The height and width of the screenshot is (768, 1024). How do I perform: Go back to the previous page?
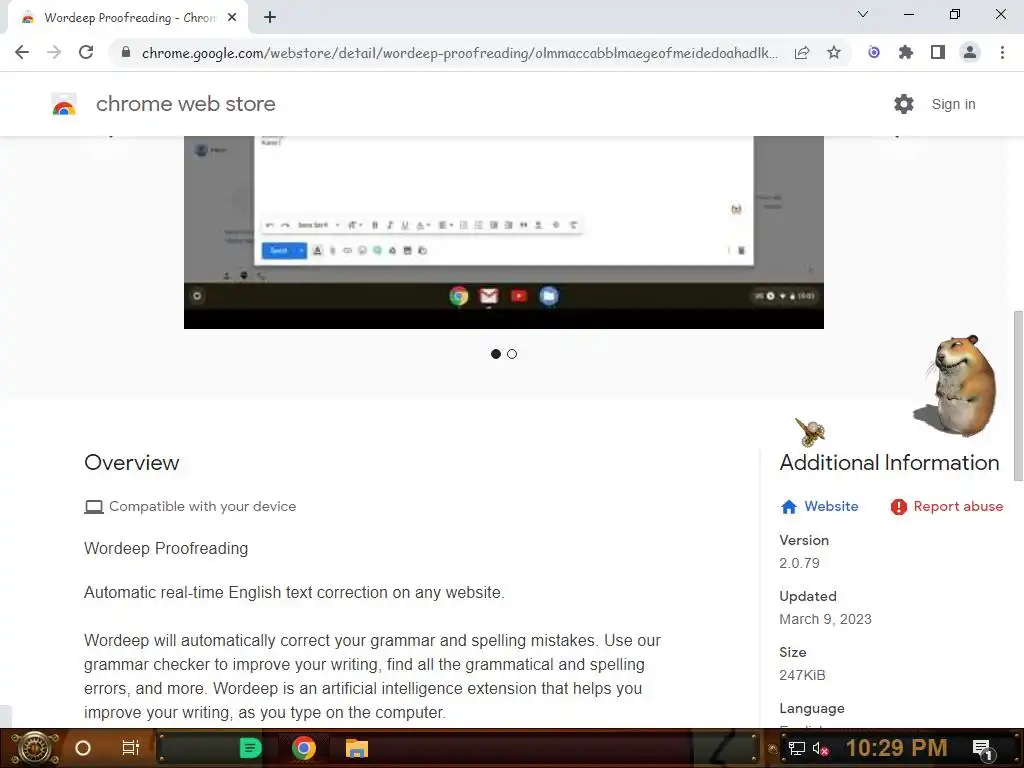pos(22,52)
